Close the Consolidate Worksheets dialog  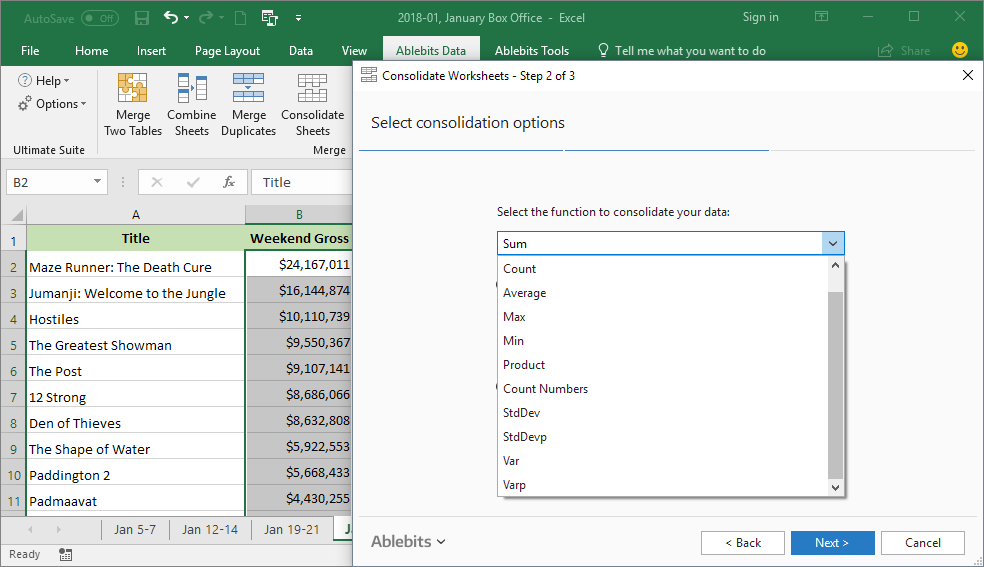pos(967,76)
